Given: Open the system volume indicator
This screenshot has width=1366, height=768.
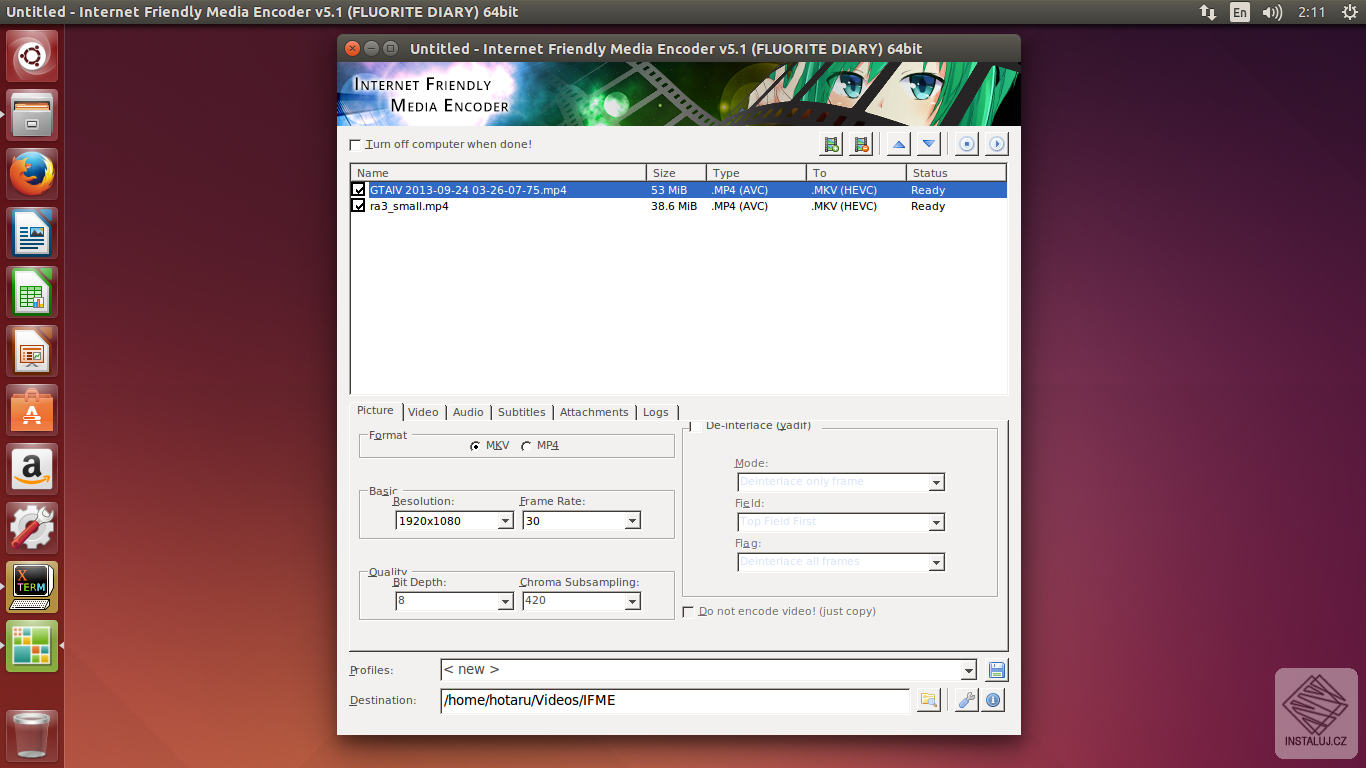Looking at the screenshot, I should pos(1272,13).
